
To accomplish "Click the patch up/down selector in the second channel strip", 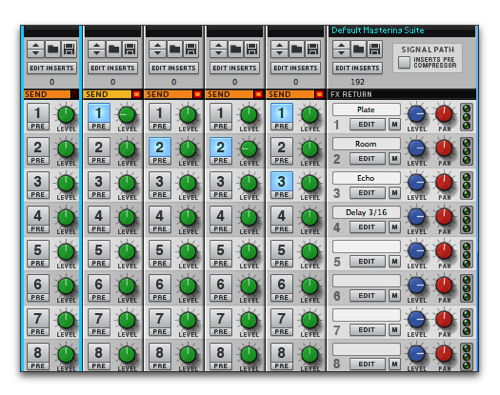I will click(97, 49).
